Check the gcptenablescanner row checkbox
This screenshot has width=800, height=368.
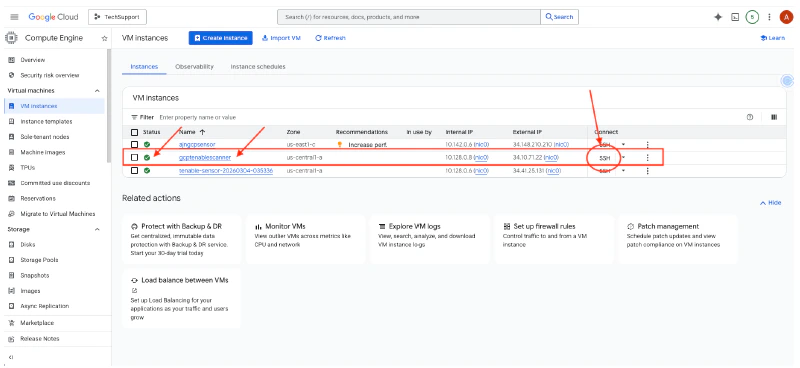pos(135,158)
